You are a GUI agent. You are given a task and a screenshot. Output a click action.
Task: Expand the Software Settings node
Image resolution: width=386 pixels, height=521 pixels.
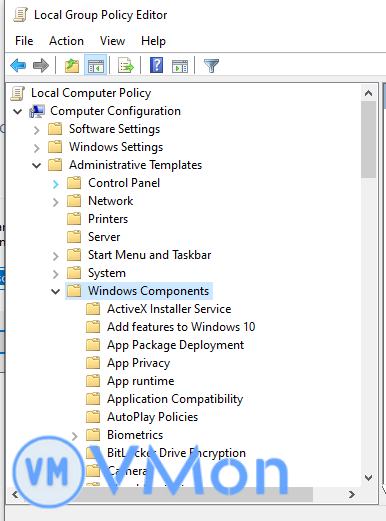coord(36,130)
